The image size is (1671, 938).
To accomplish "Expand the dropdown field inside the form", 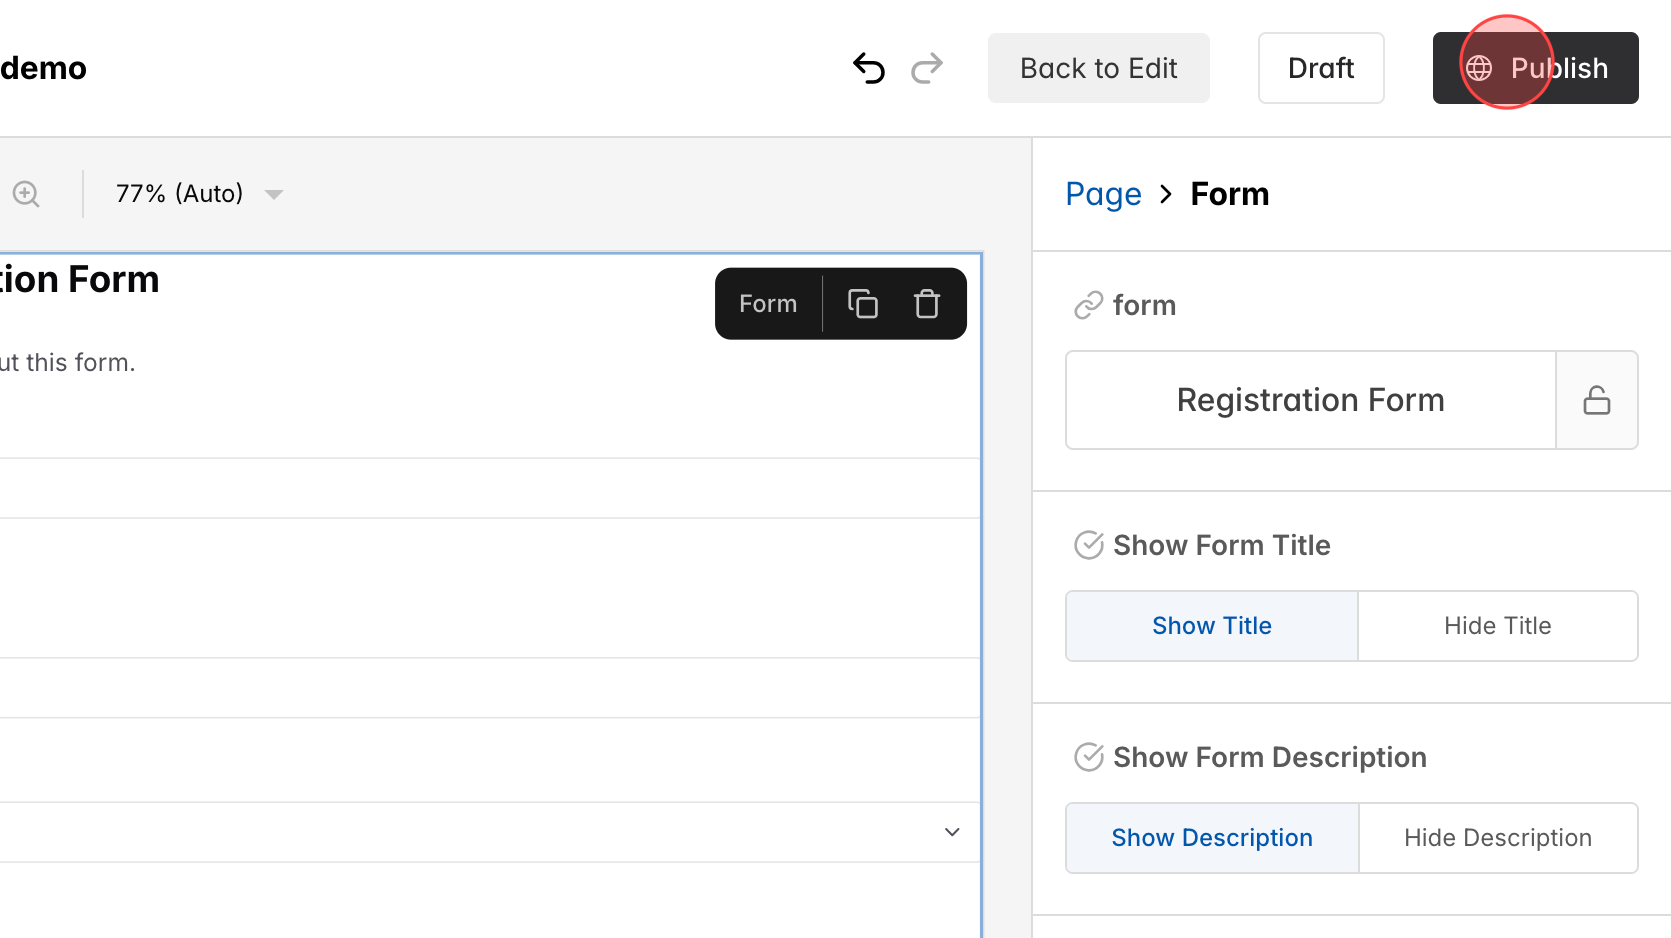I will (x=951, y=831).
